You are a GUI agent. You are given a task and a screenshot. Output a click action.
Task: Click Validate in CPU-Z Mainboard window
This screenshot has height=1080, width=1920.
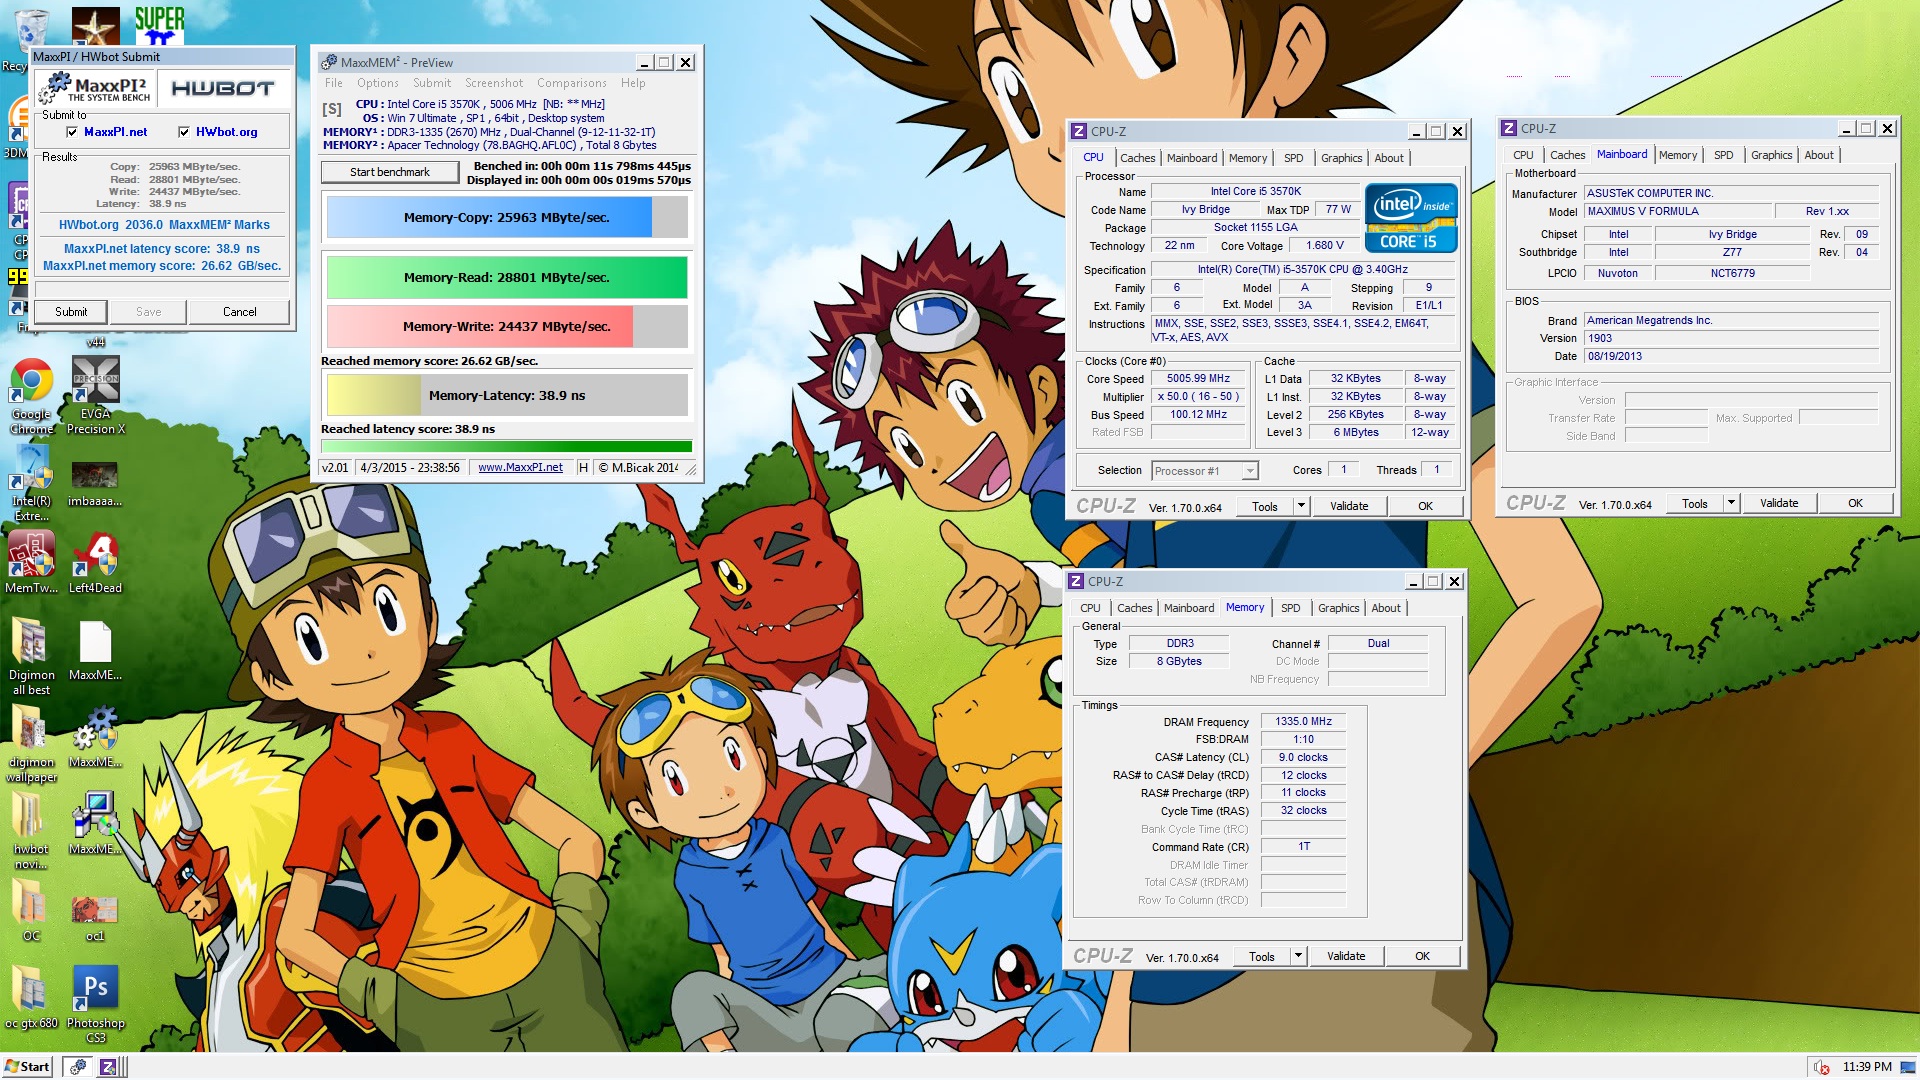click(x=1778, y=503)
